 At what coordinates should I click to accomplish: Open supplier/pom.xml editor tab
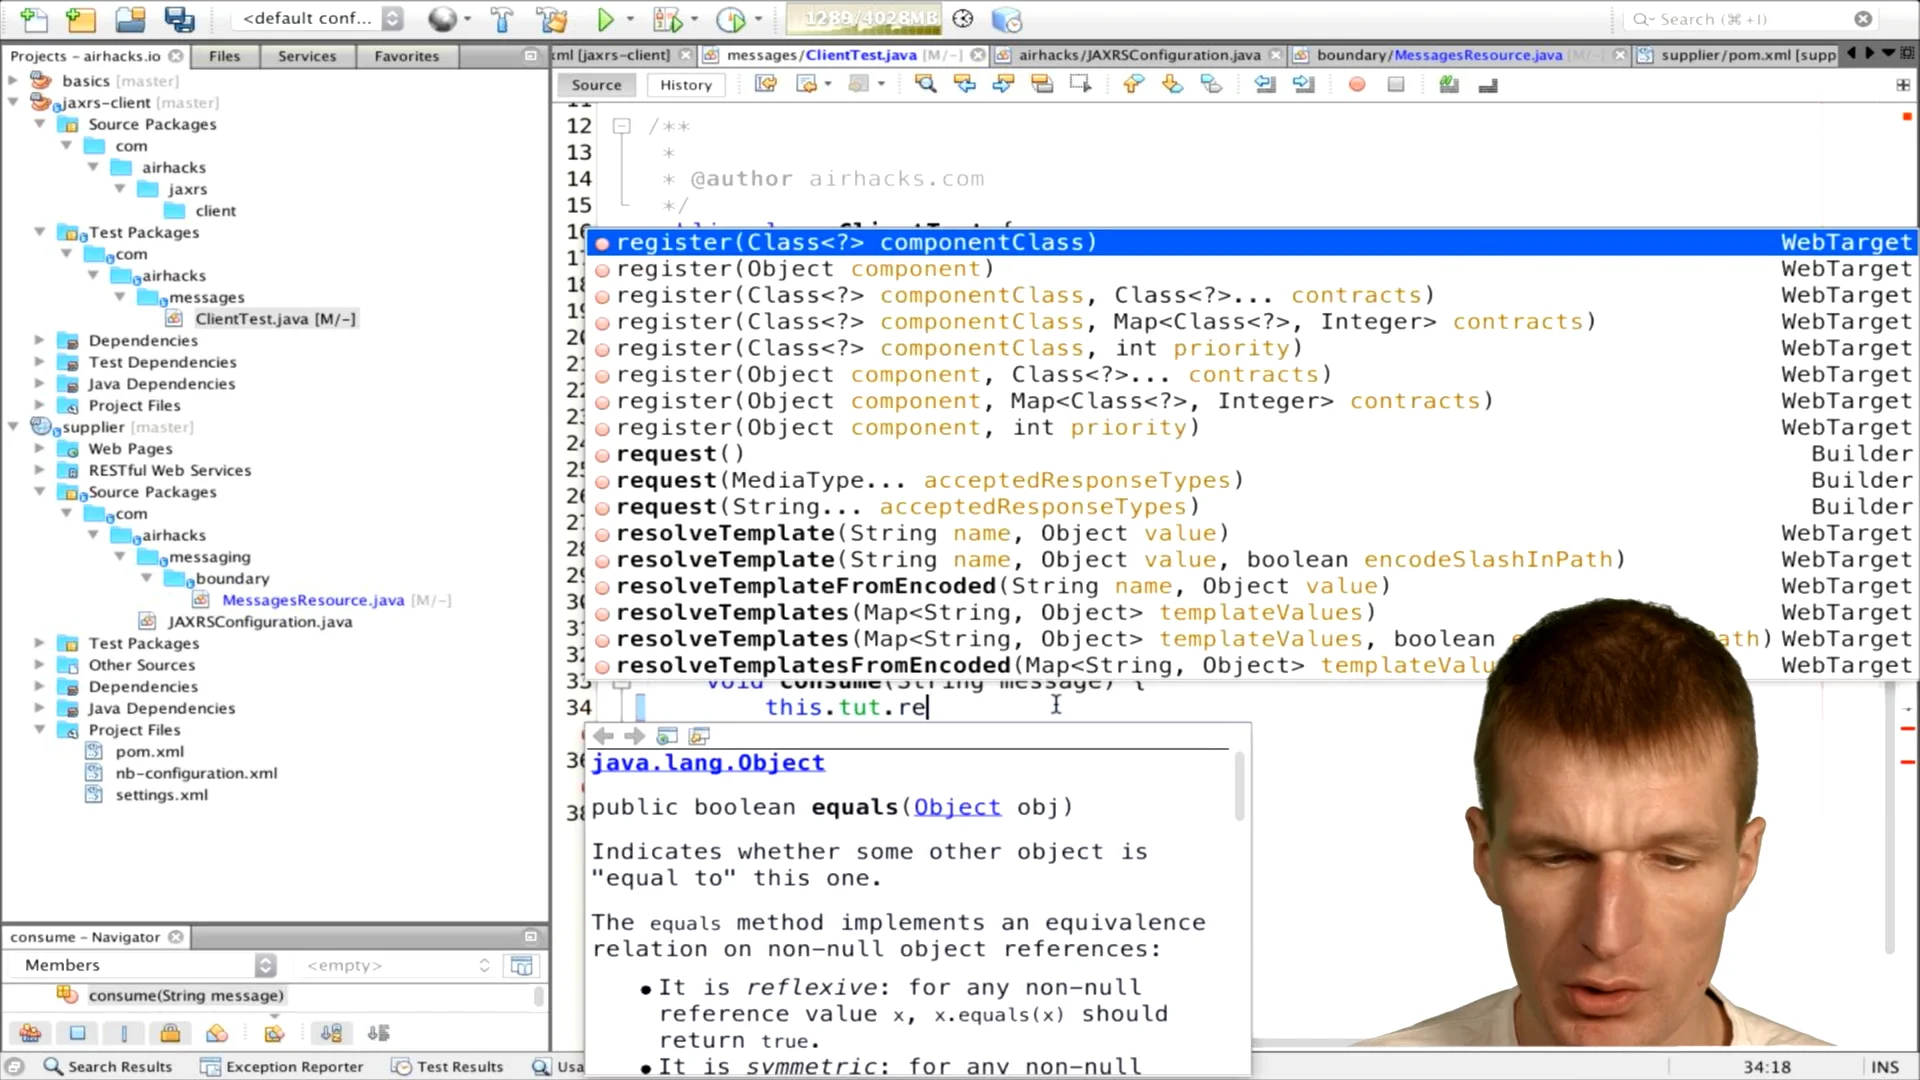tap(1737, 55)
